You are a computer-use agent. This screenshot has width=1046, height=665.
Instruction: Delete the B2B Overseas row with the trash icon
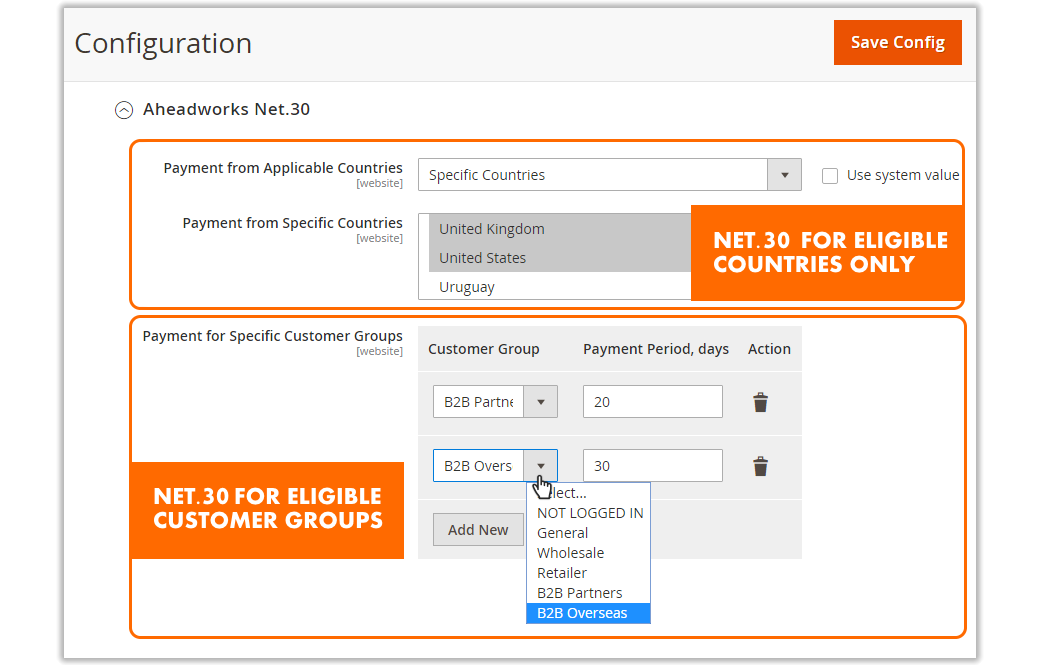pos(760,466)
